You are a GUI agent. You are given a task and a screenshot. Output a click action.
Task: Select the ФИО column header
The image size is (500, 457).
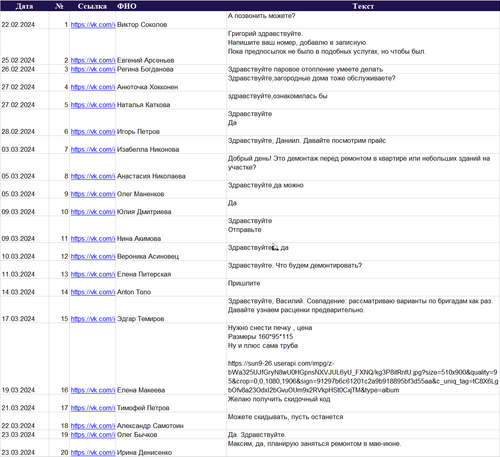tap(171, 6)
